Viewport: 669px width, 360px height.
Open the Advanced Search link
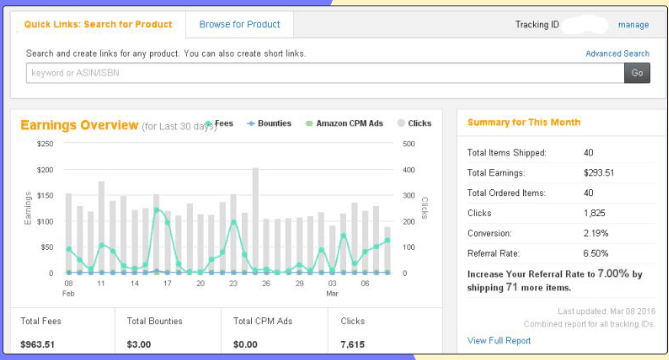coord(617,54)
